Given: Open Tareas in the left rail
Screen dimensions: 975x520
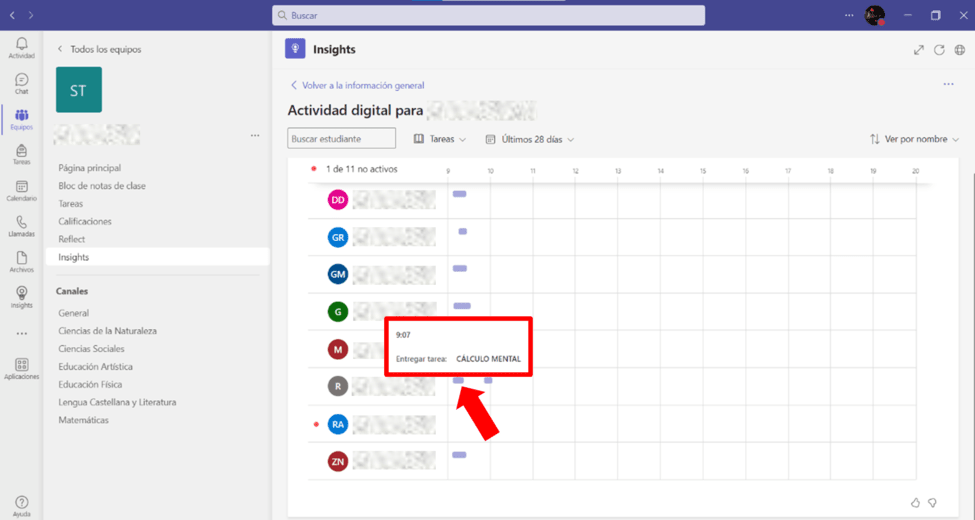Looking at the screenshot, I should (21, 154).
